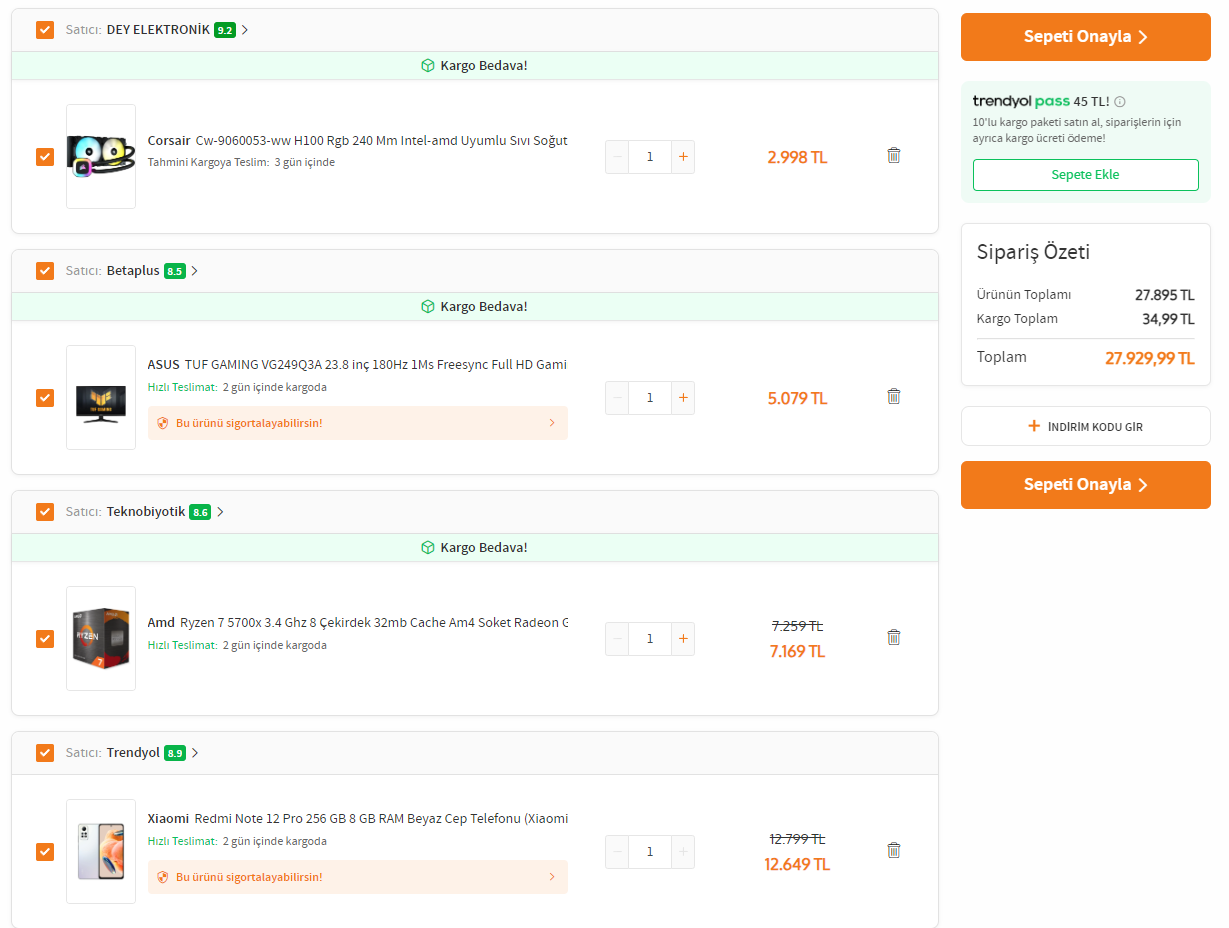Click the top Sepeti Onayla button
This screenshot has height=928, width=1229.
click(x=1085, y=37)
